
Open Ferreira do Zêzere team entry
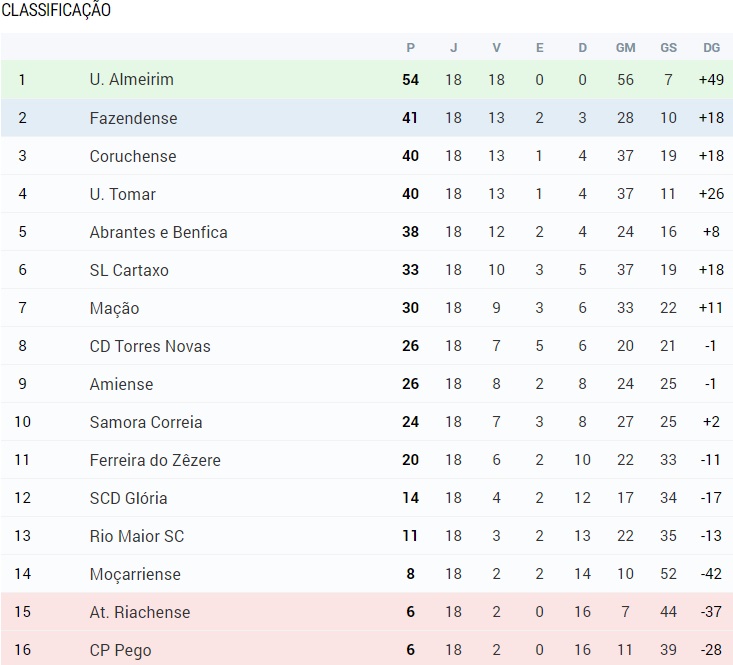pos(155,460)
